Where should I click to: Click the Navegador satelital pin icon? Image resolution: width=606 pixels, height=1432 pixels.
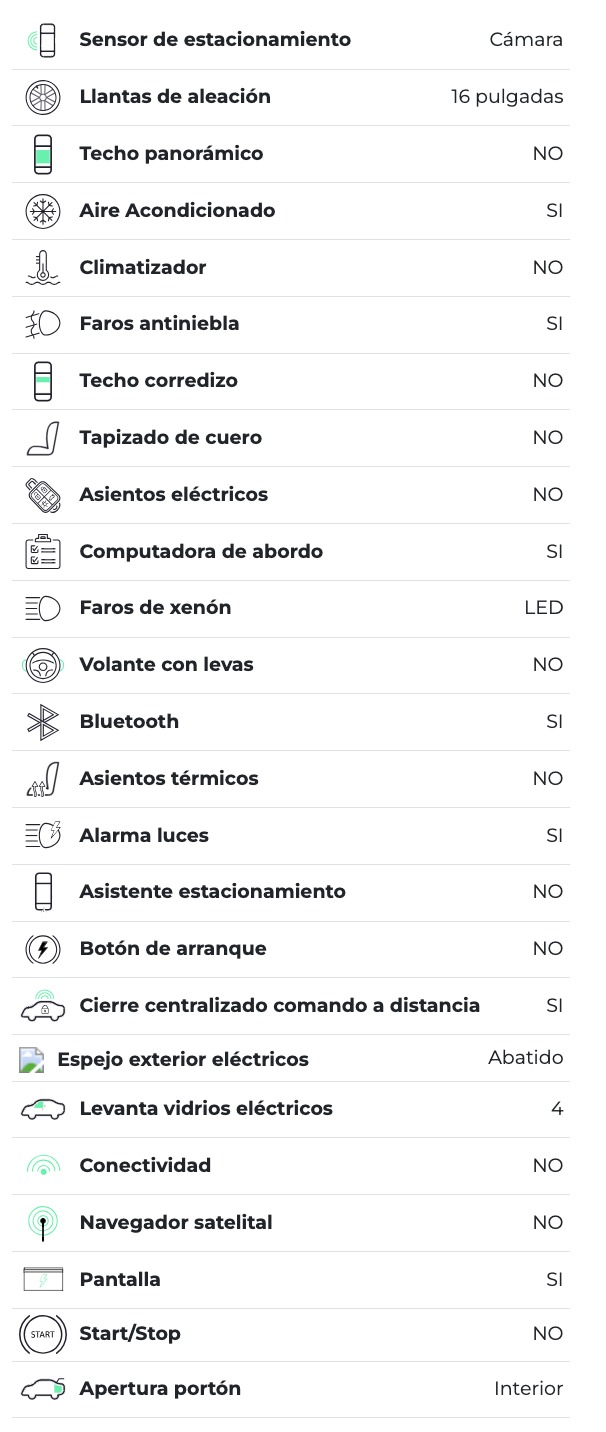coord(42,1223)
